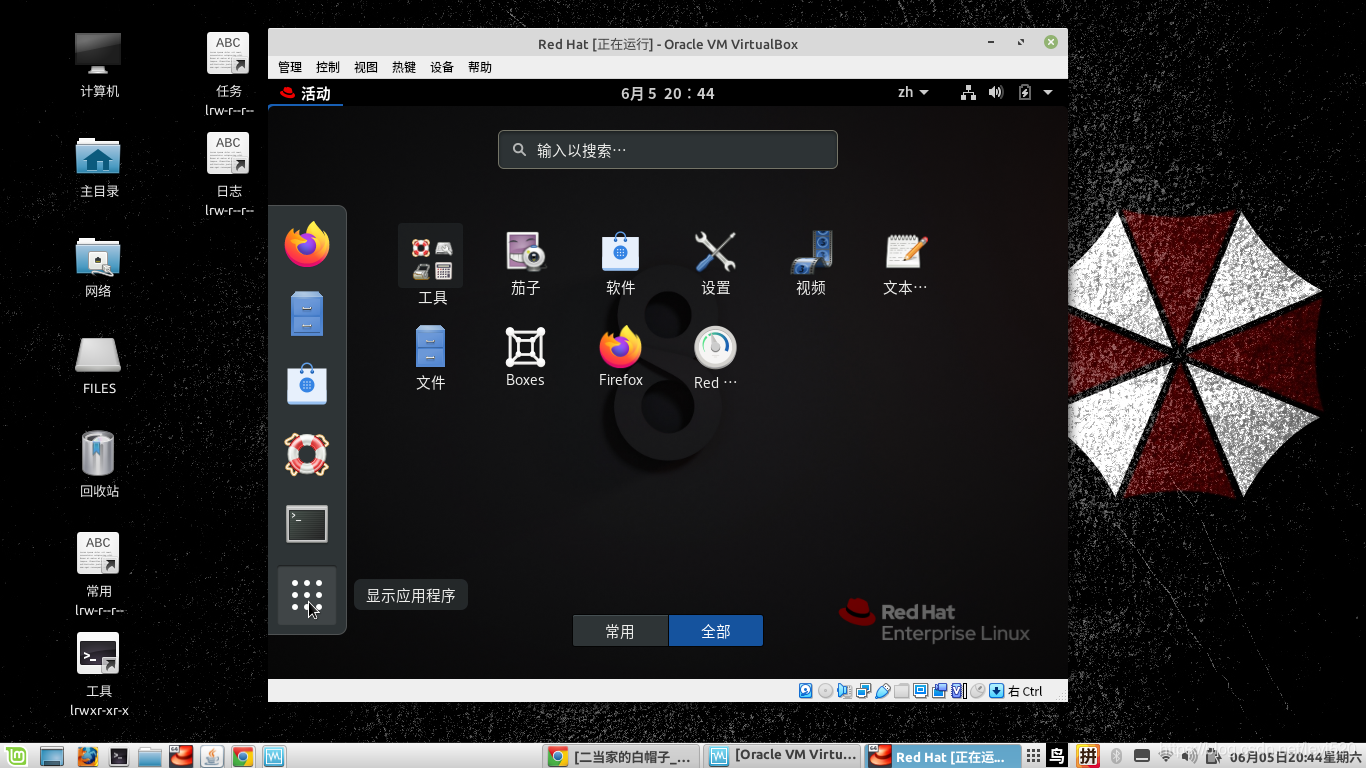Launch the Boxes app
Screen dimensions: 1366x768
click(x=525, y=358)
